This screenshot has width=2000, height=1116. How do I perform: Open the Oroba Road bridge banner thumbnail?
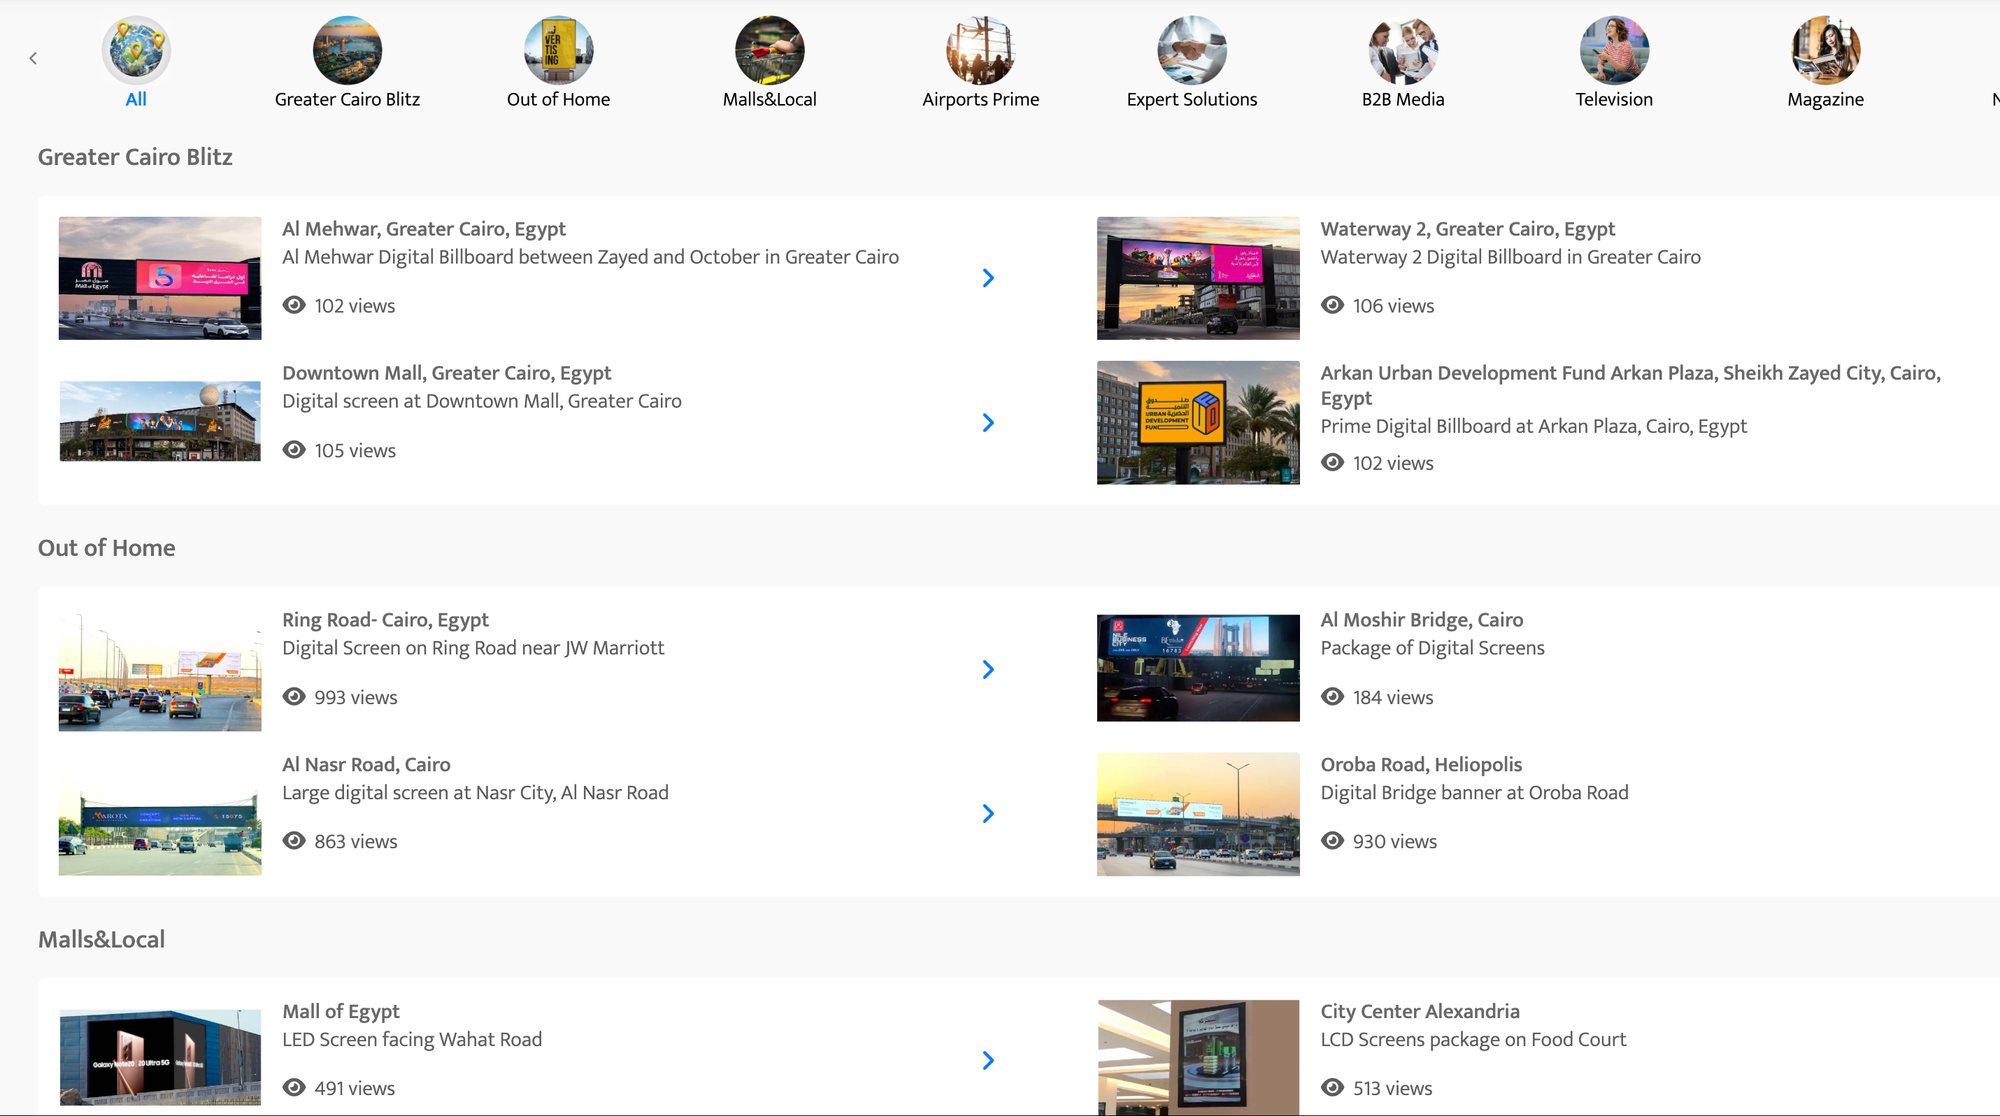[1198, 814]
